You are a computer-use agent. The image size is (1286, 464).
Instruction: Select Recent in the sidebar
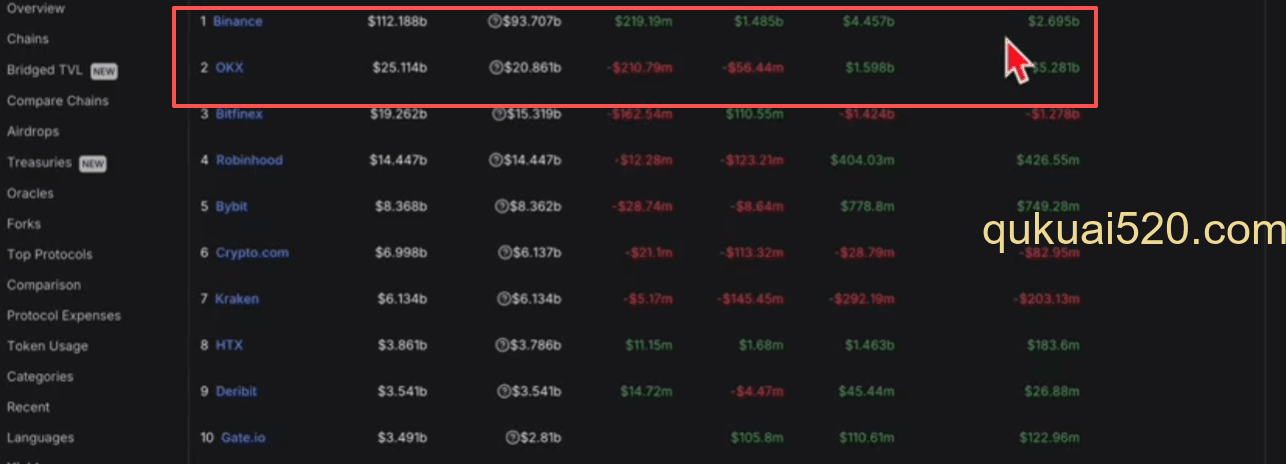point(28,407)
